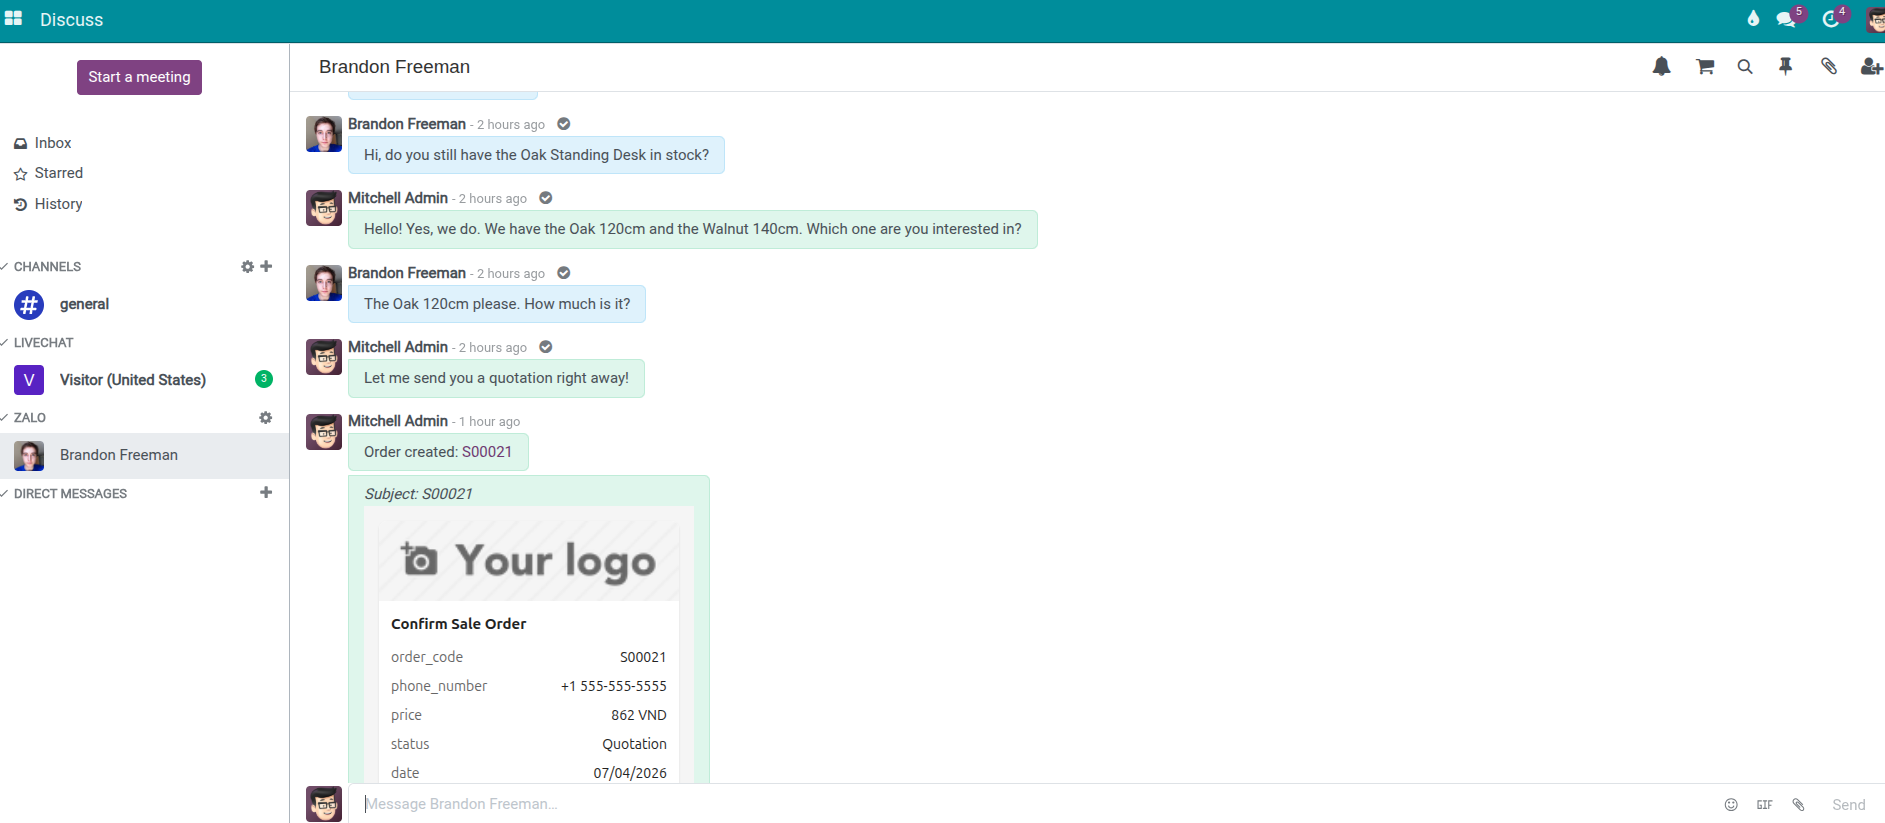Viewport: 1885px width, 823px height.
Task: Invite people with the add-user icon
Action: tap(1870, 67)
